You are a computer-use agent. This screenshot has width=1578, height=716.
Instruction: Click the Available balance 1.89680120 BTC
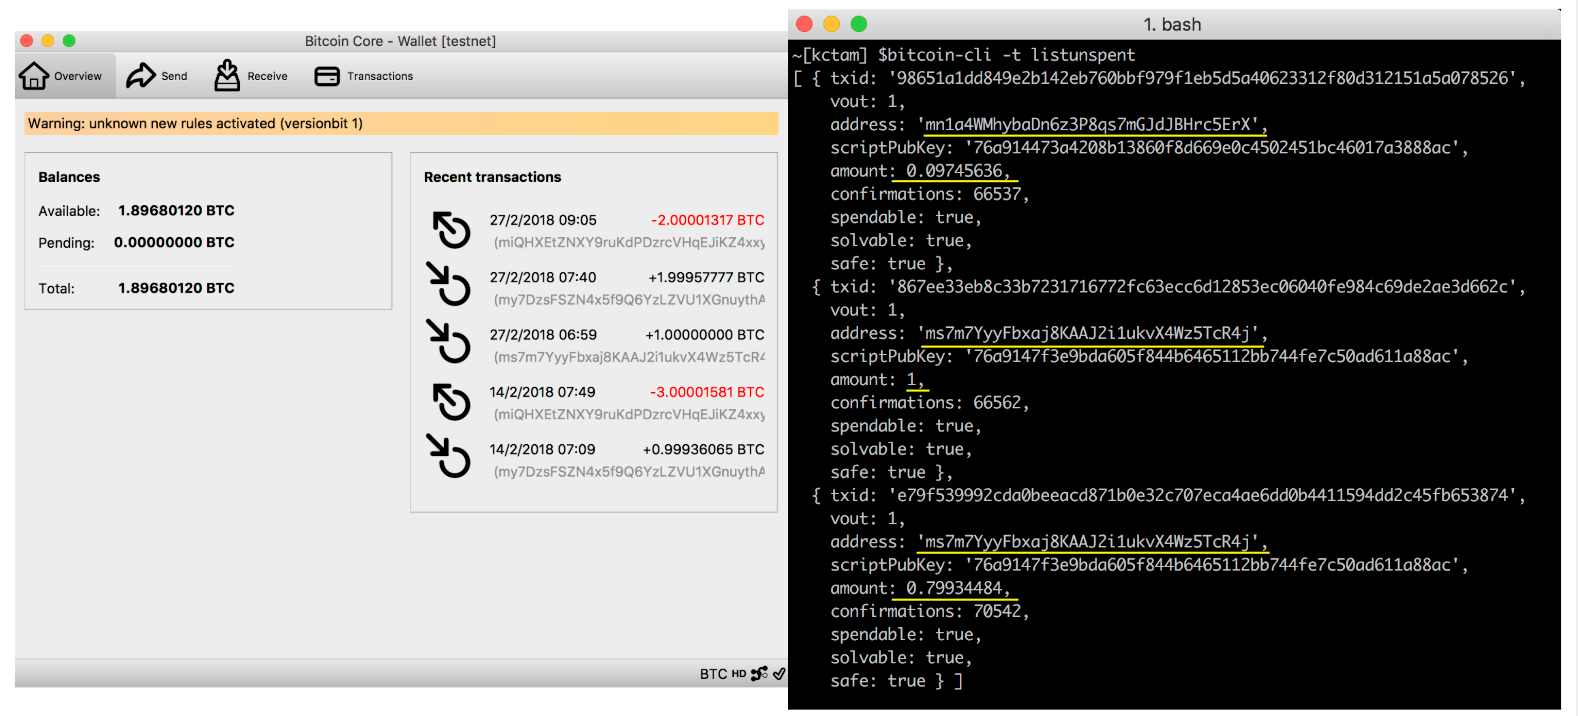(176, 211)
